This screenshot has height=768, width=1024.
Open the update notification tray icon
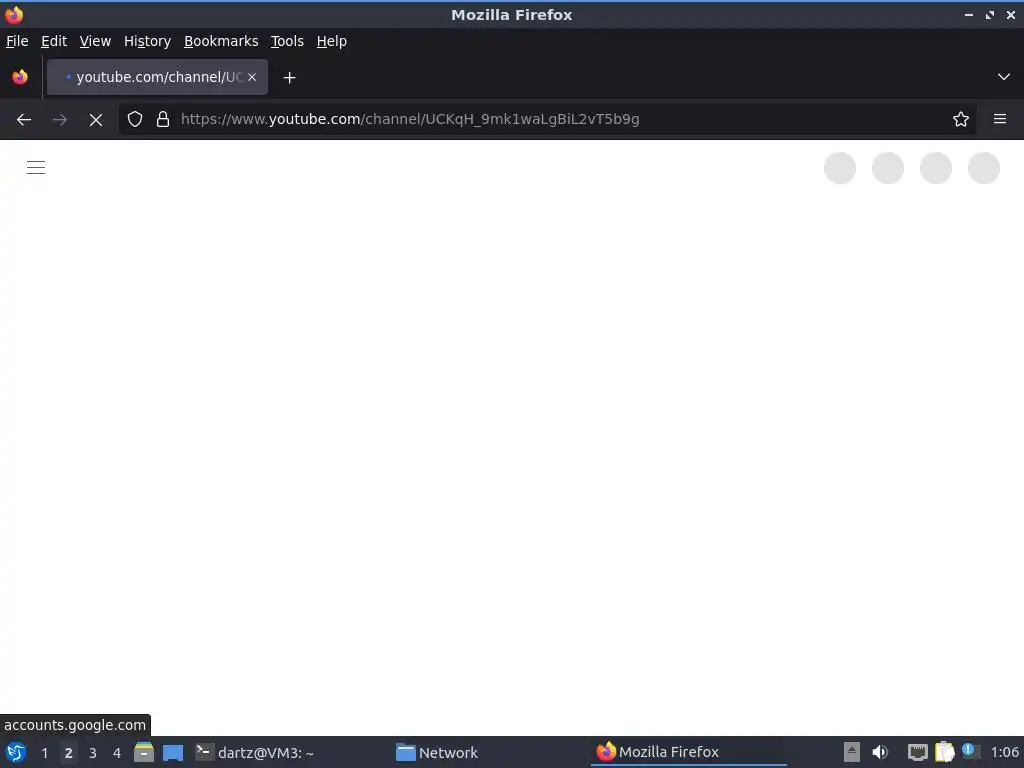[970, 752]
